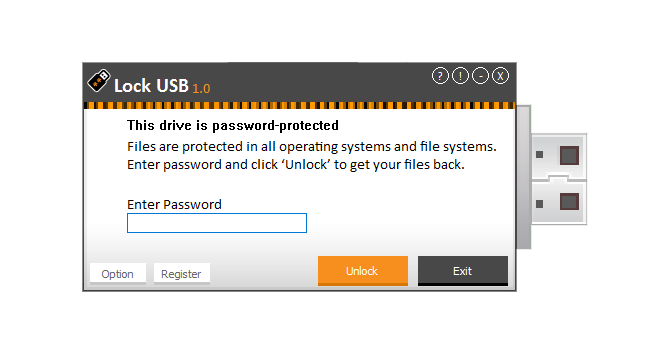Click the 'Files are protected' description line
The height and width of the screenshot is (362, 655).
click(312, 147)
